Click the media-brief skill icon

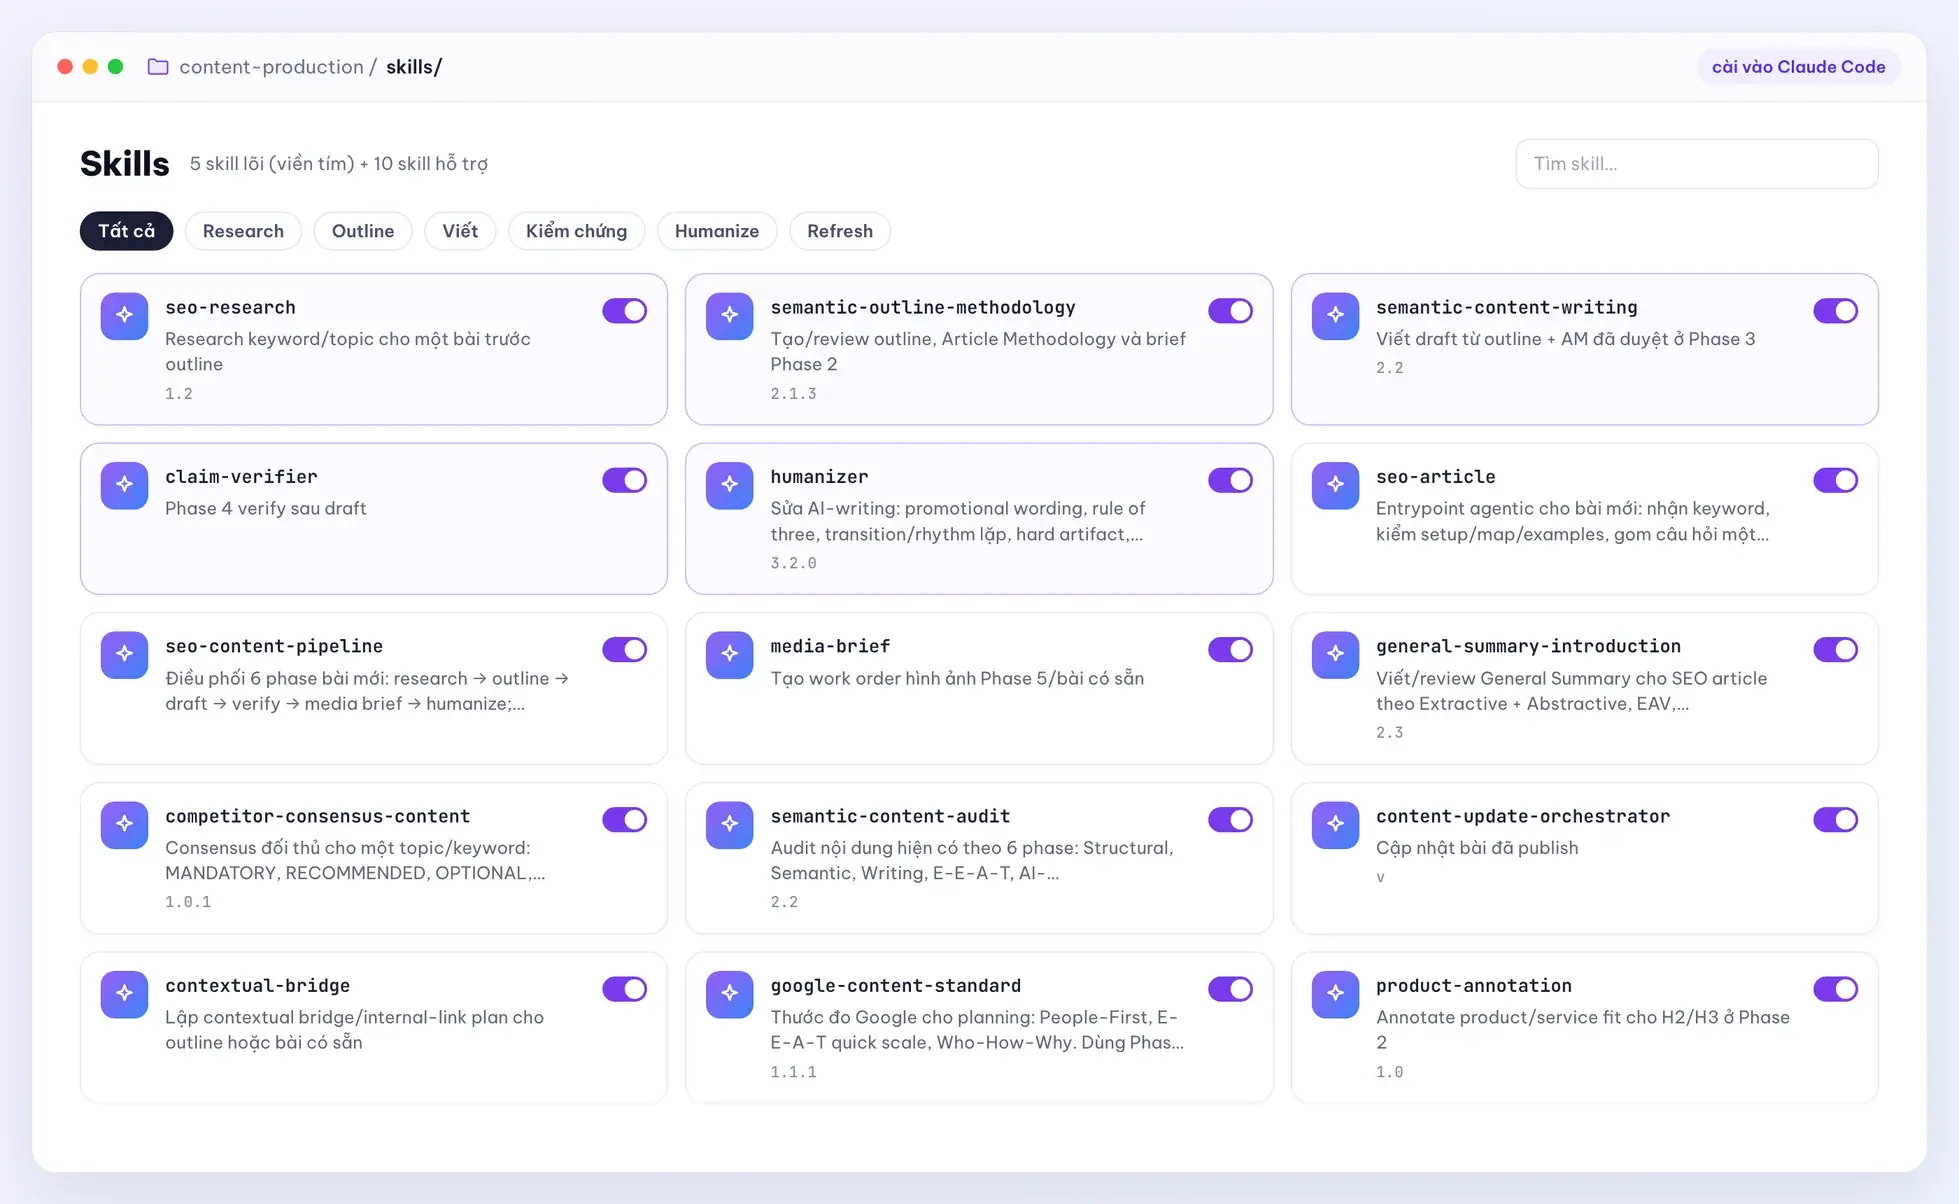pyautogui.click(x=729, y=655)
